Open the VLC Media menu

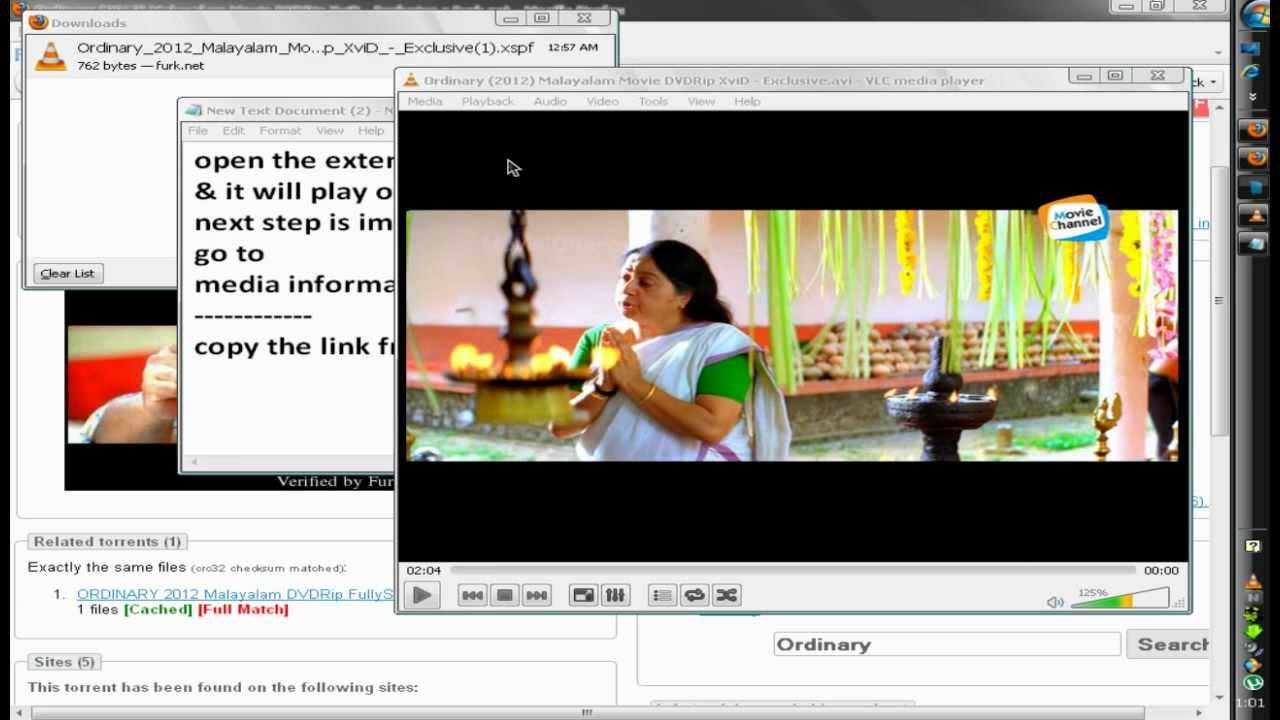[x=425, y=101]
